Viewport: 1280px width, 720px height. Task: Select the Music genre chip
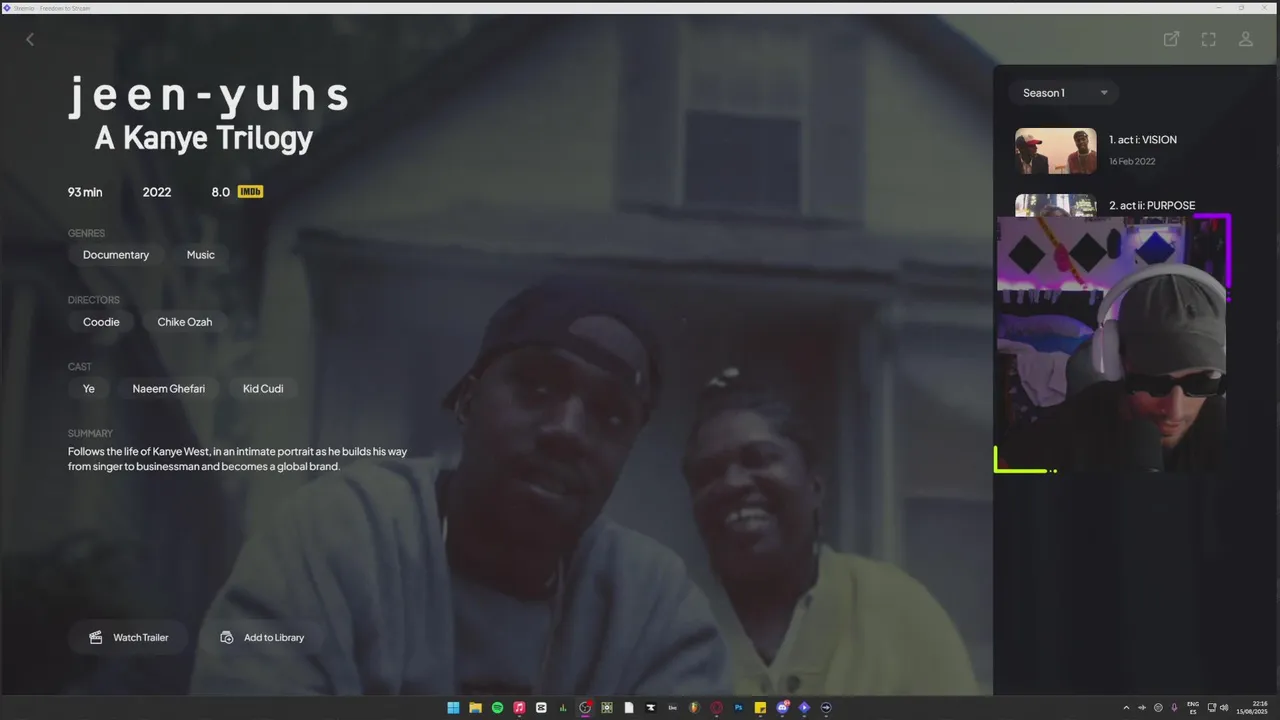(x=201, y=255)
